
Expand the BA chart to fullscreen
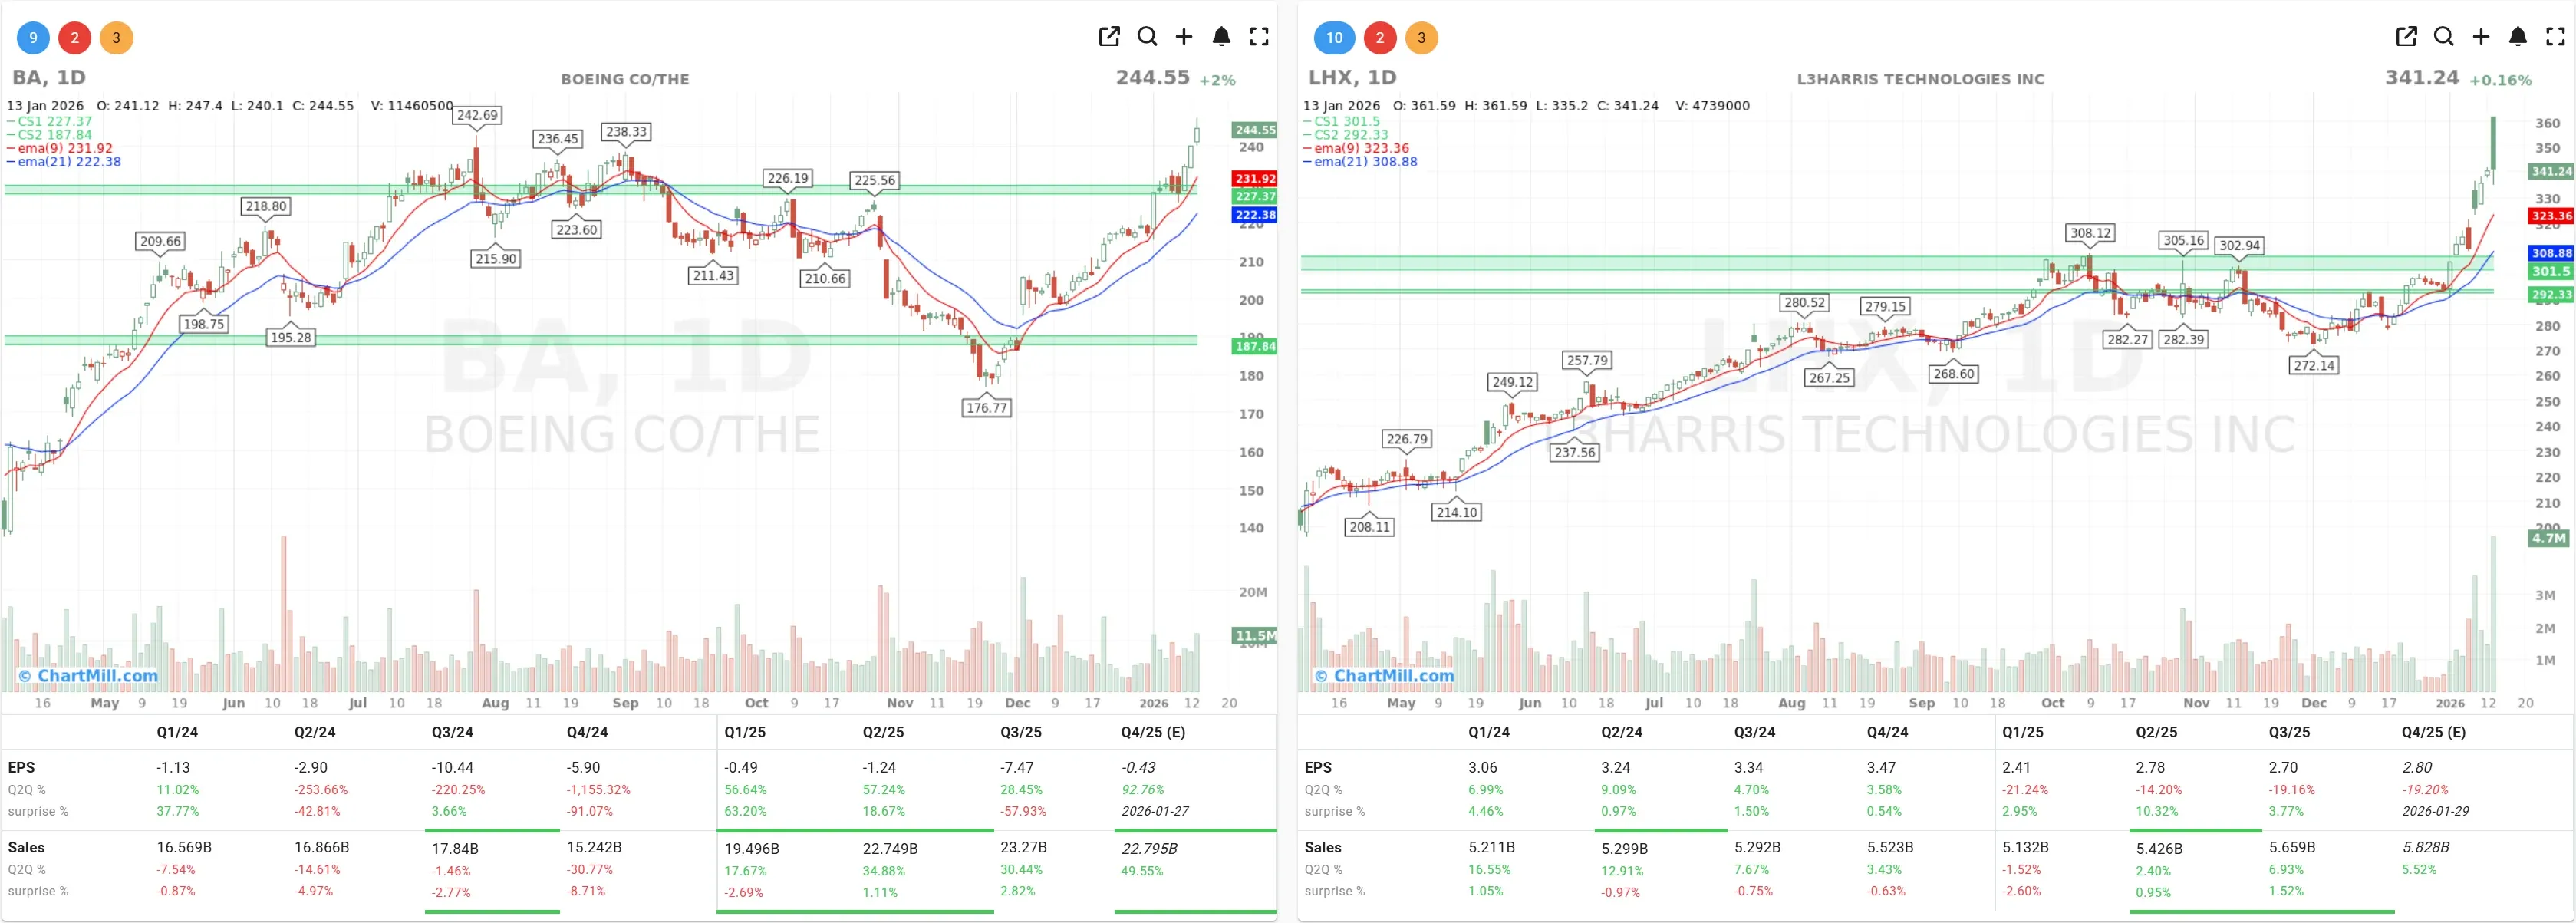click(1259, 36)
